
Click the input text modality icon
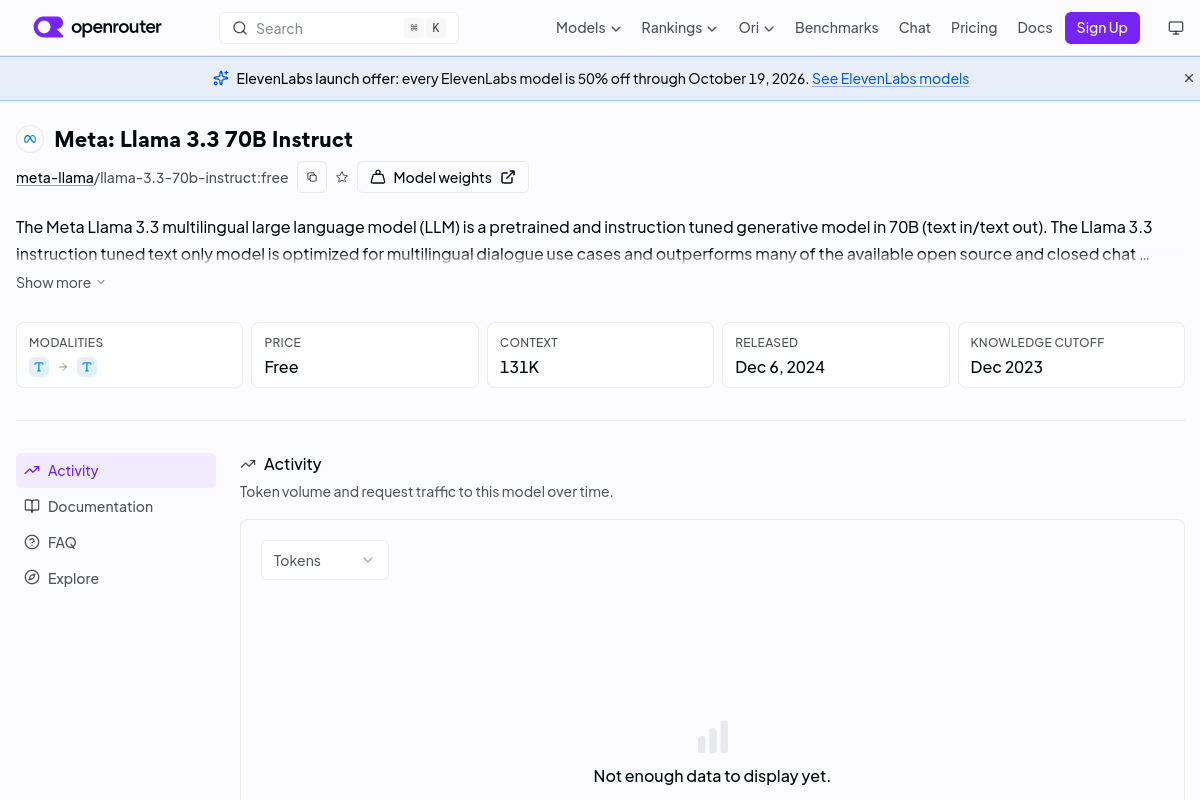tap(39, 367)
